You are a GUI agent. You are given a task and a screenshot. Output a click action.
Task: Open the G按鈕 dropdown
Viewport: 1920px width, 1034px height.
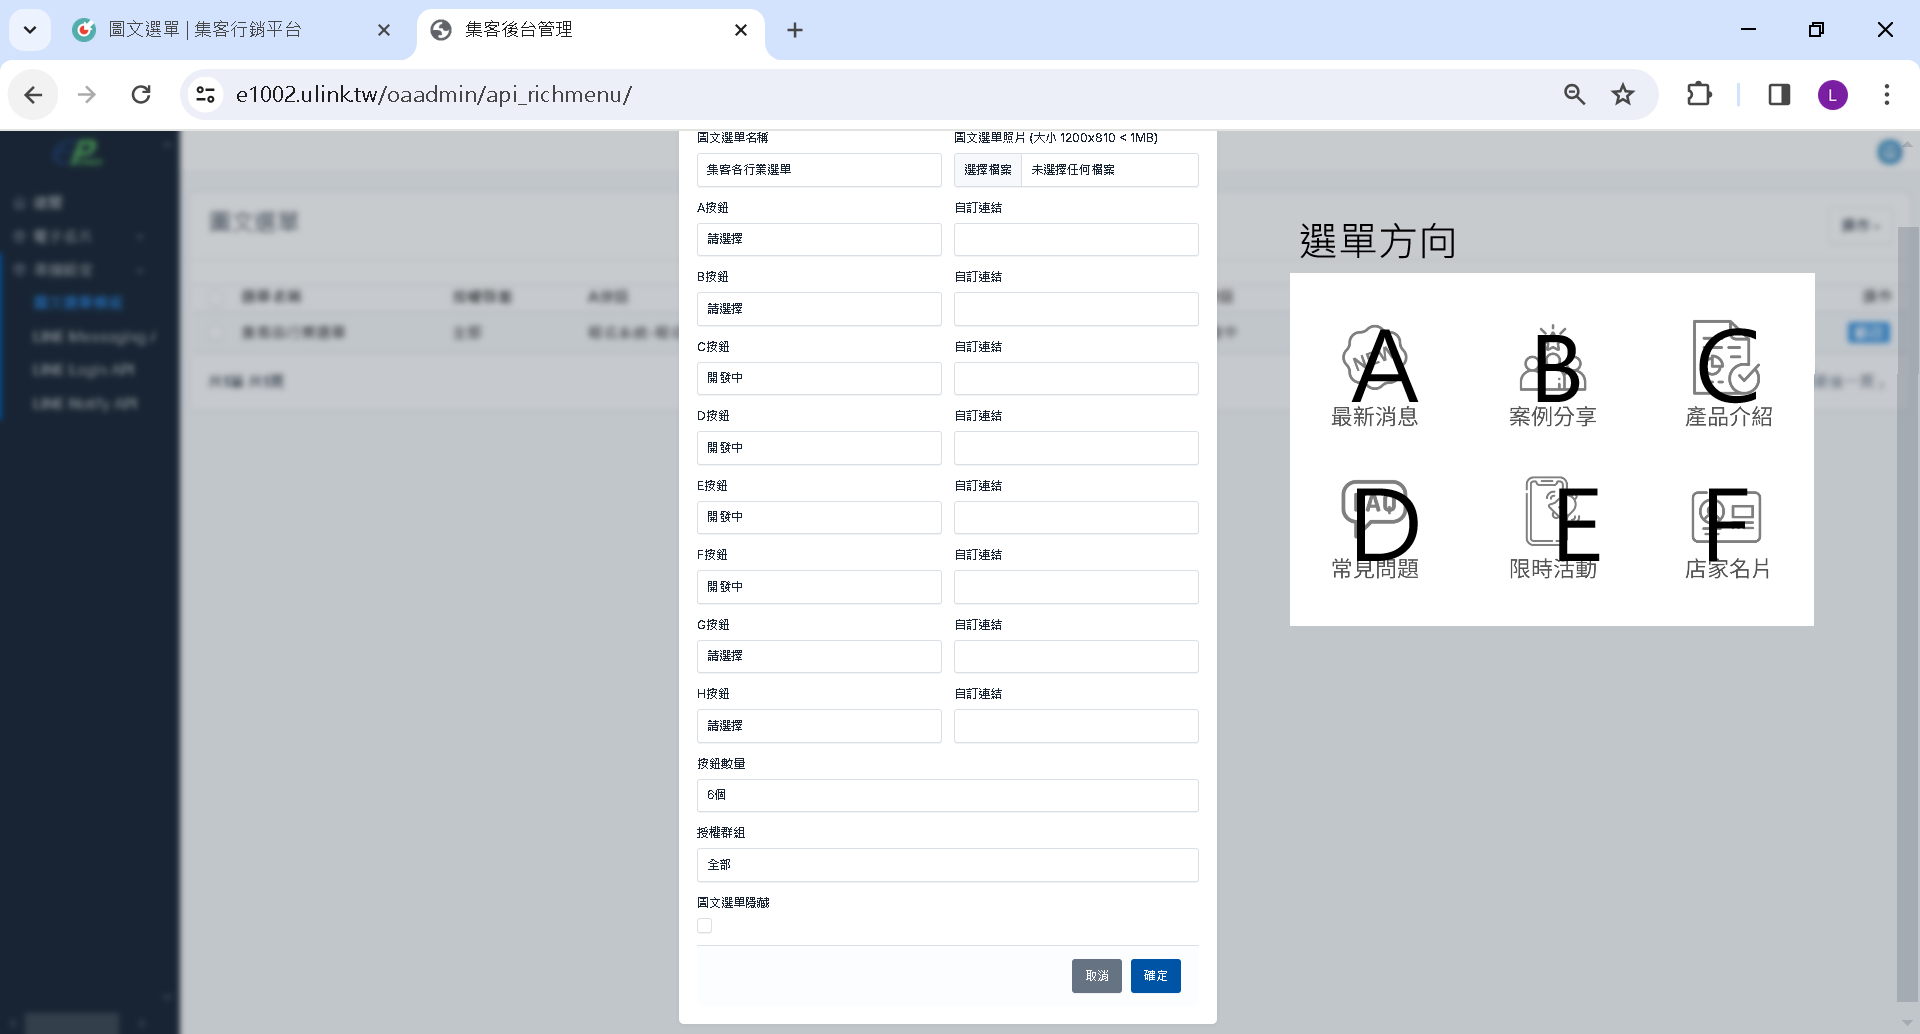click(819, 656)
